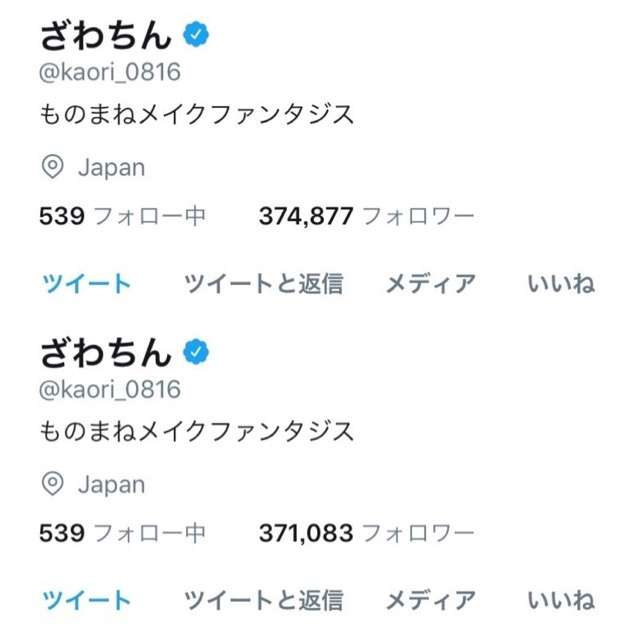Open the lower メディア tab

tap(431, 600)
